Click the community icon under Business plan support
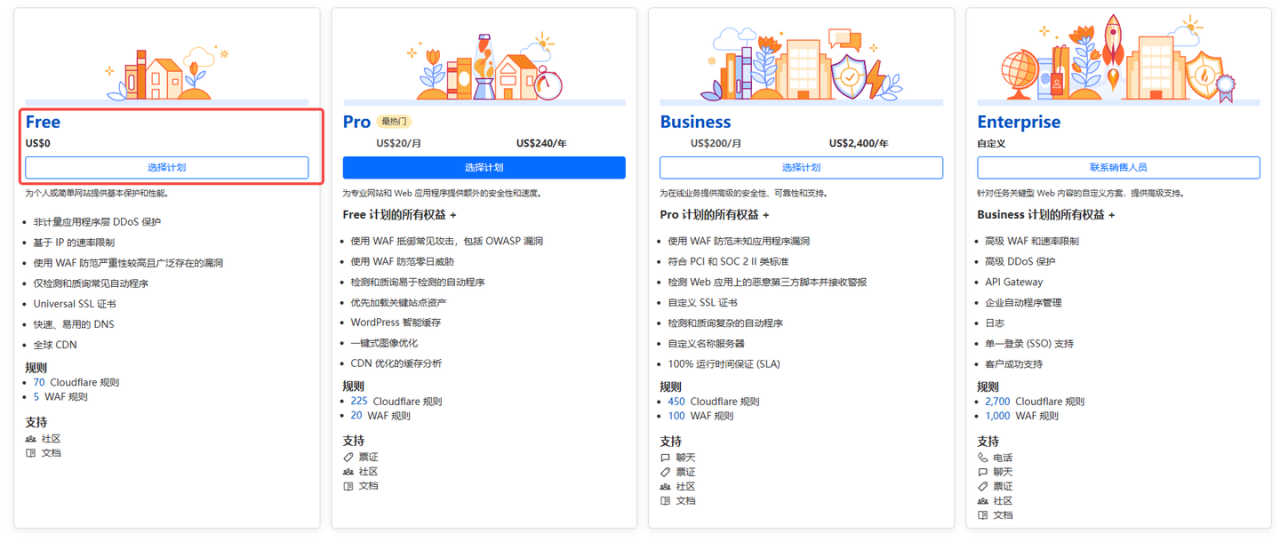The image size is (1280, 558). 665,486
